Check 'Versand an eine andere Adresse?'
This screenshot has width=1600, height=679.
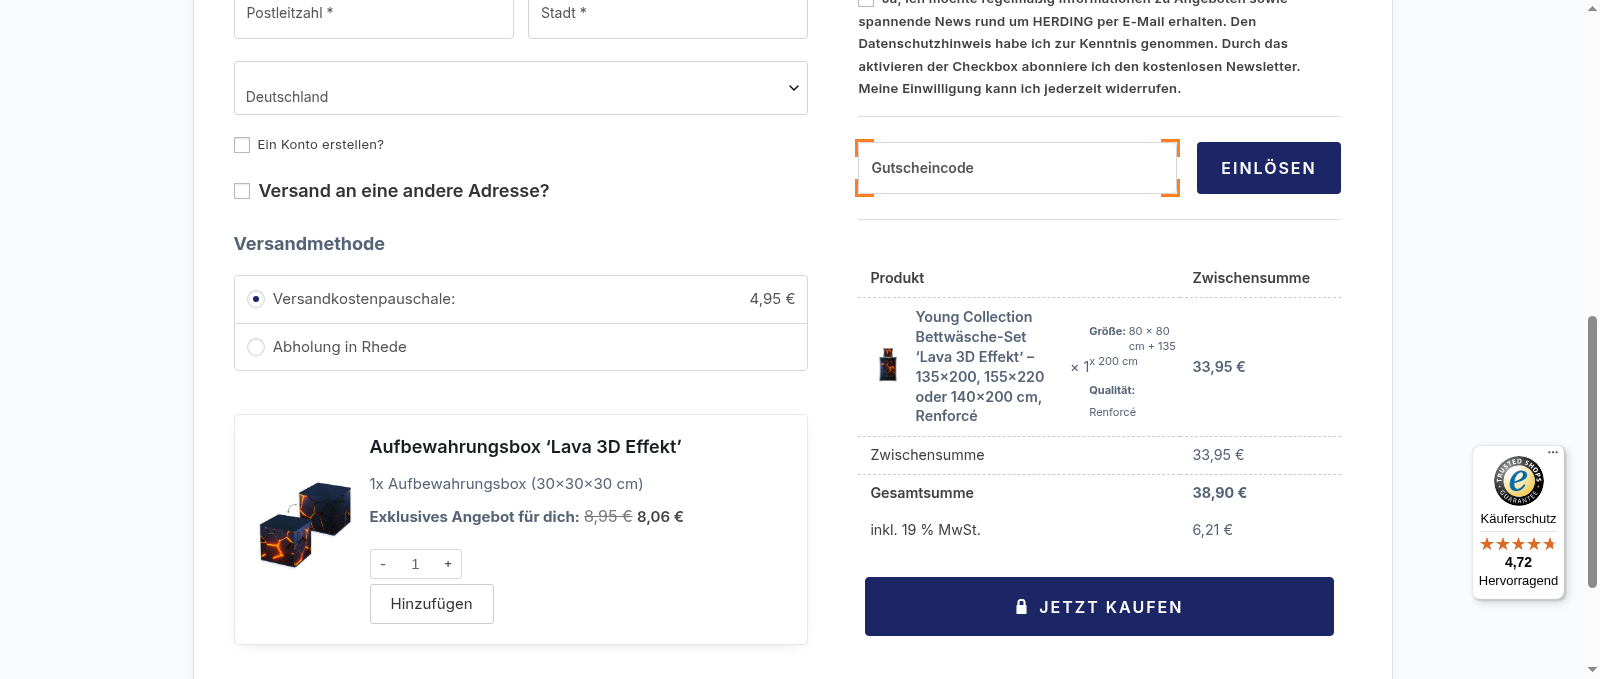241,190
